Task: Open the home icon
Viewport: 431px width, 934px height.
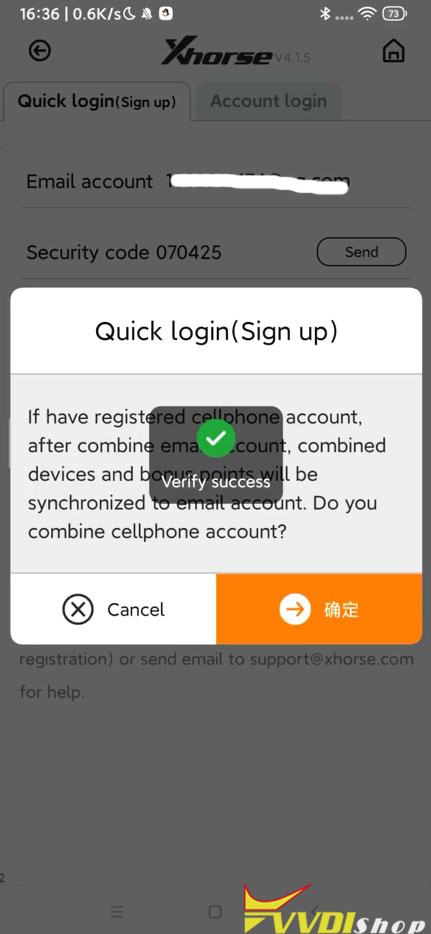Action: tap(393, 51)
